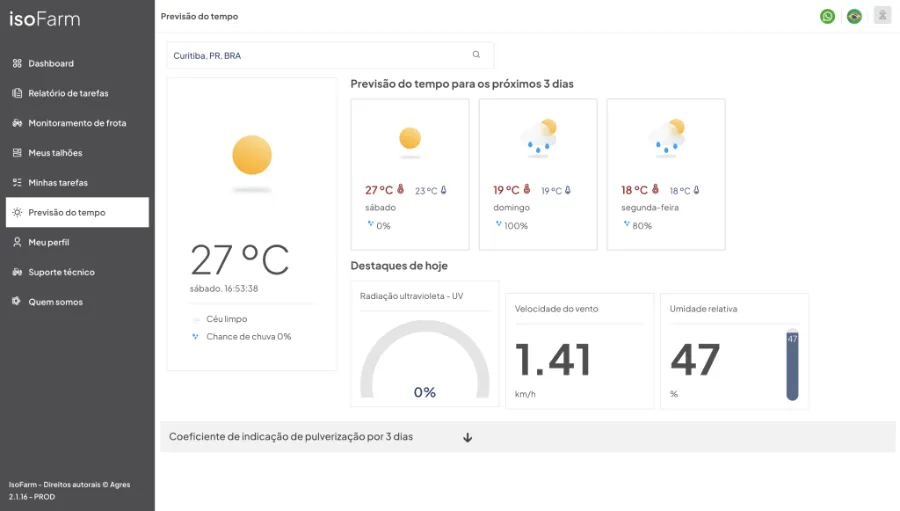Click the 47 humidity value
The image size is (900, 511).
[x=695, y=361]
